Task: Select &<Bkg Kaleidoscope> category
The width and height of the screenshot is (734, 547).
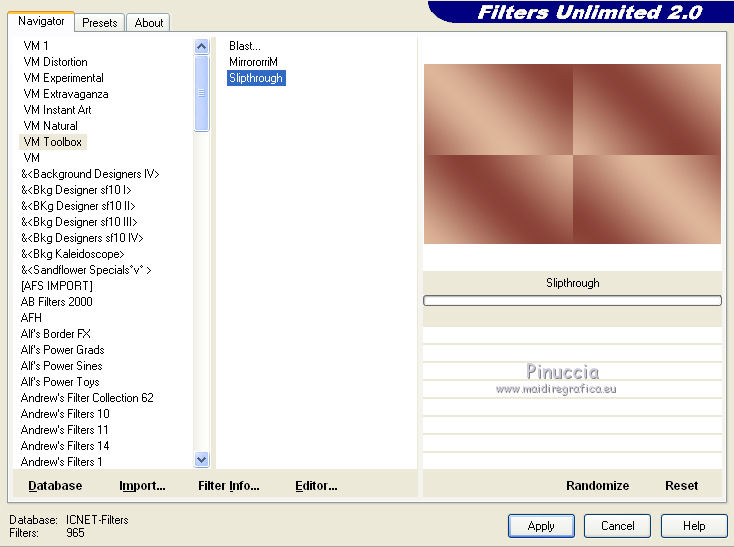Action: 73,254
